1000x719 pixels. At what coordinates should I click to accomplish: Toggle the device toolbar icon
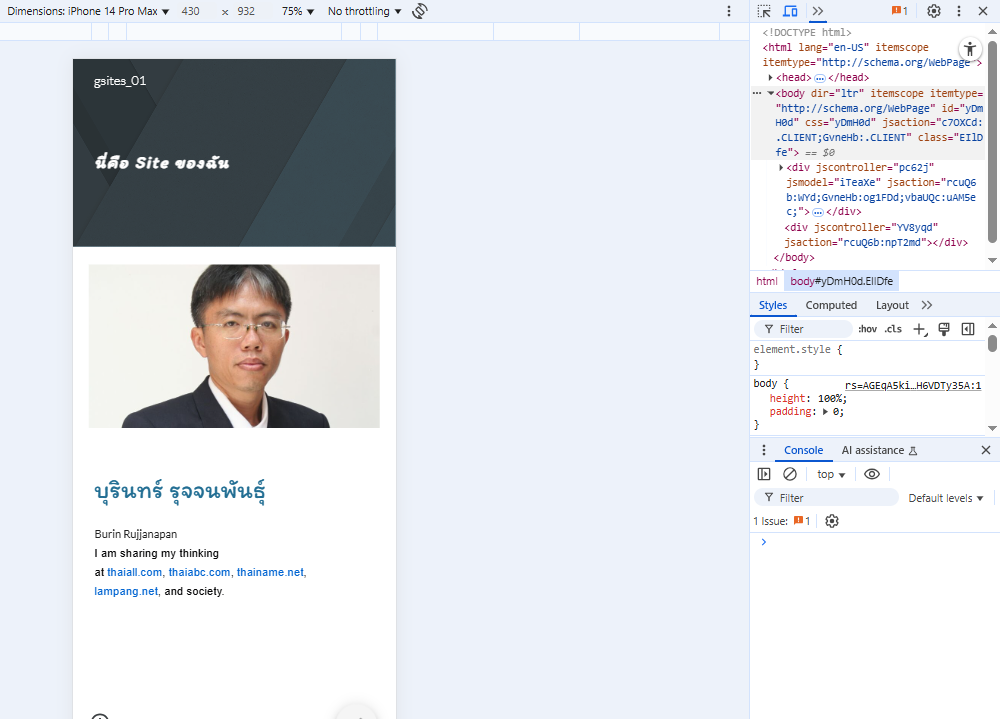[x=790, y=11]
